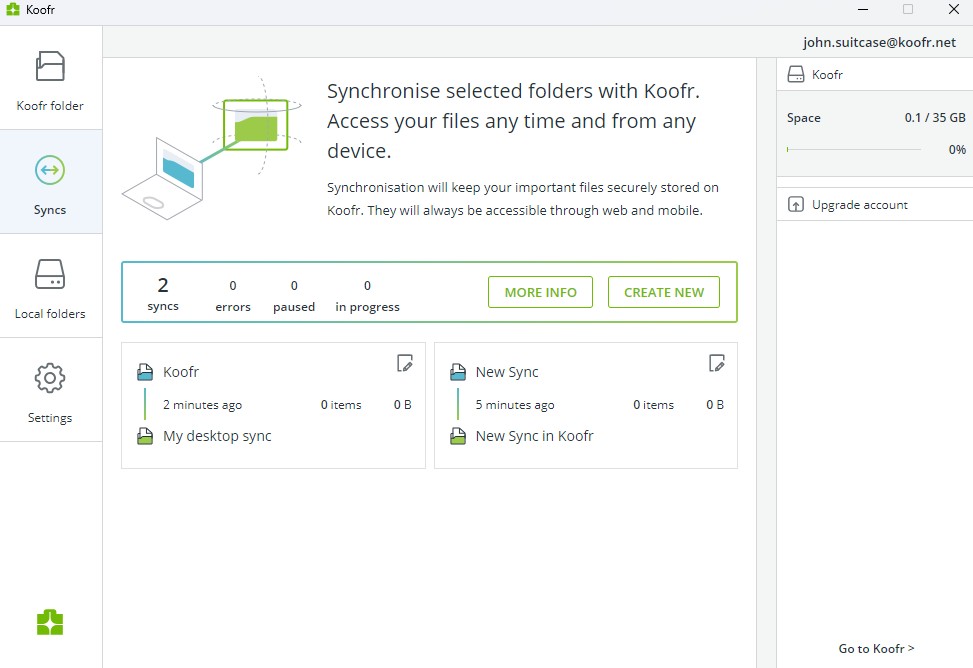Viewport: 973px width, 668px height.
Task: Click green file icon beside New Sync in Koofr
Action: (458, 436)
